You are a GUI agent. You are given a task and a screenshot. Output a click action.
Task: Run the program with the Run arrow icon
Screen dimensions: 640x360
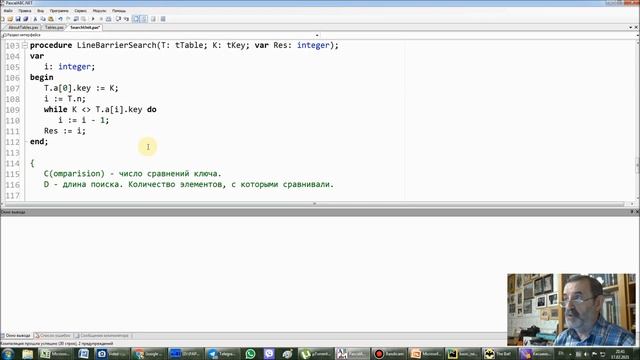(x=93, y=19)
